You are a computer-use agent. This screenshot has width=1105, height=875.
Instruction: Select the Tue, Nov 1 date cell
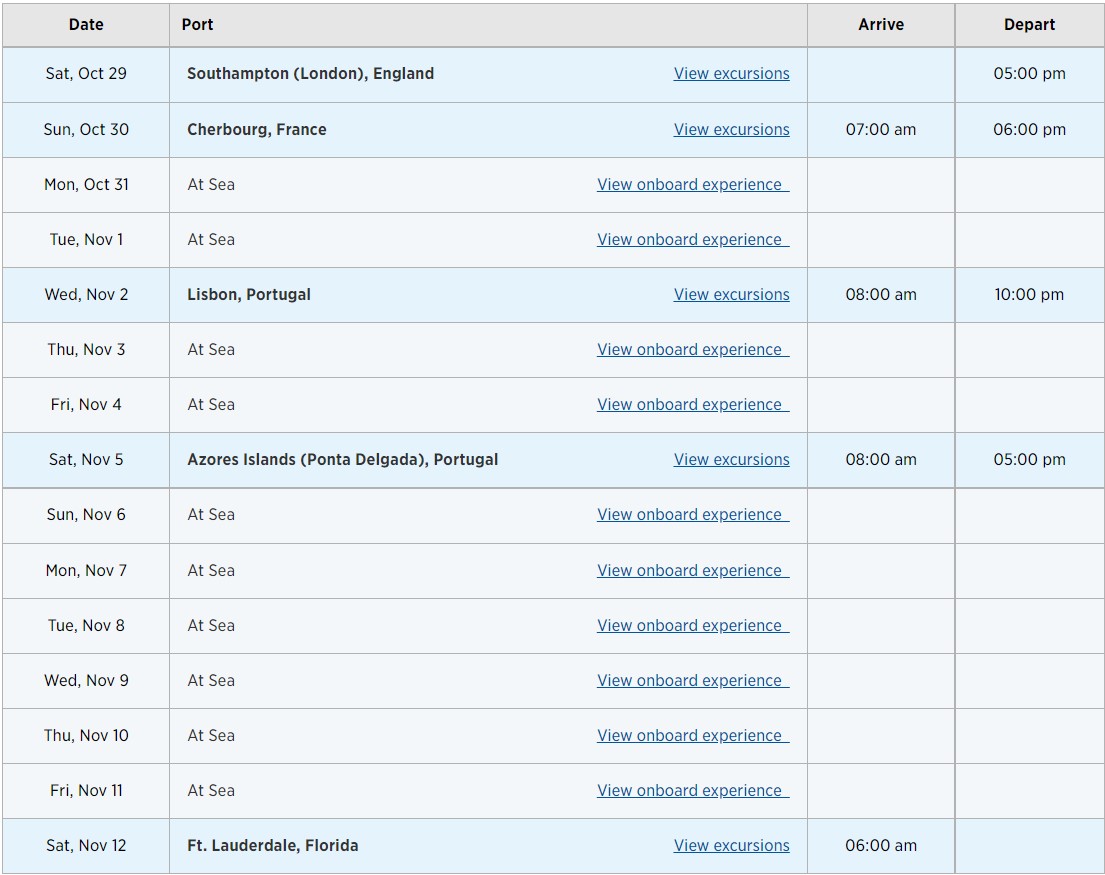pyautogui.click(x=86, y=240)
